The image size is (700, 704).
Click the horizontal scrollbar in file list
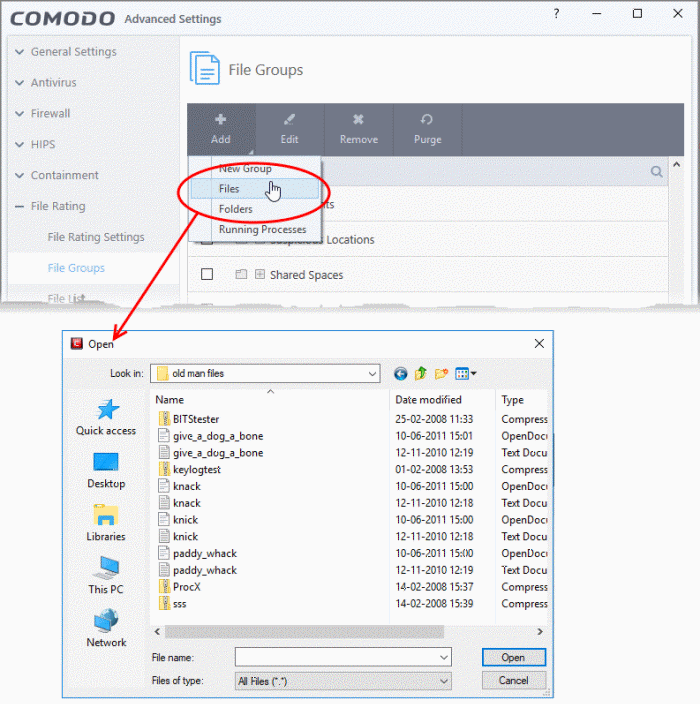(304, 632)
